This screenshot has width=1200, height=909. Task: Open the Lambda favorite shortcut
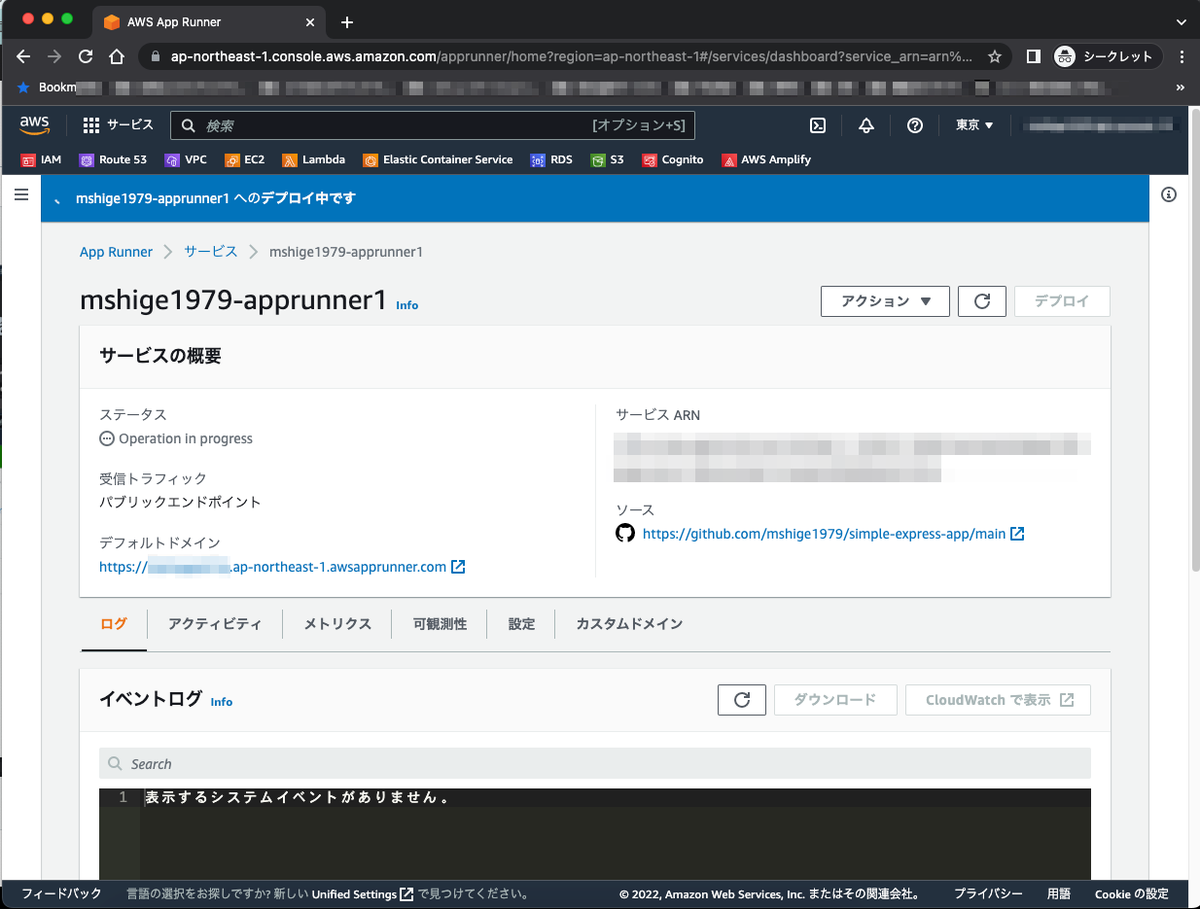314,160
